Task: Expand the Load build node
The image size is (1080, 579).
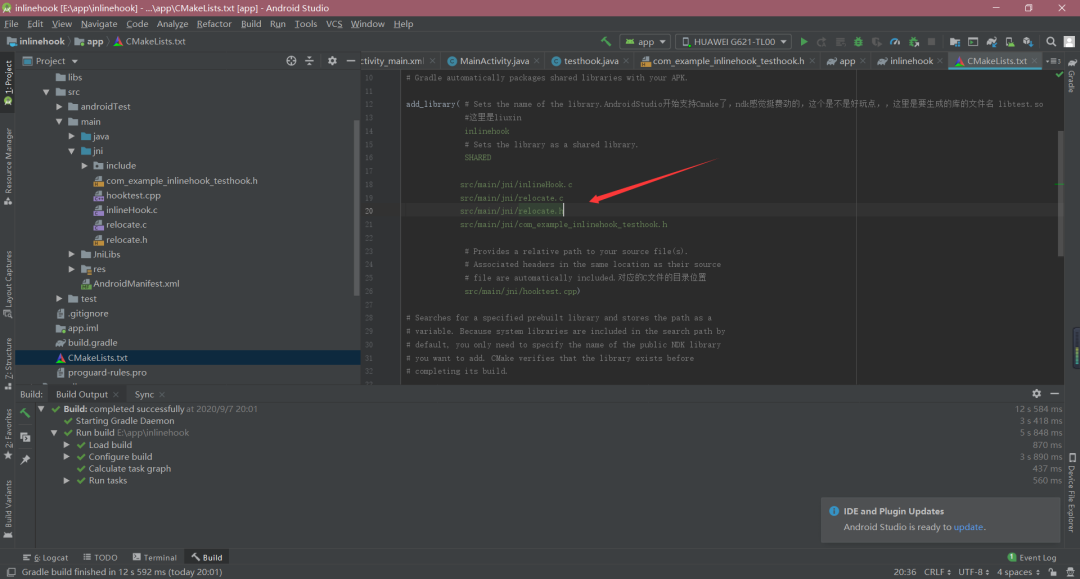Action: click(x=67, y=445)
